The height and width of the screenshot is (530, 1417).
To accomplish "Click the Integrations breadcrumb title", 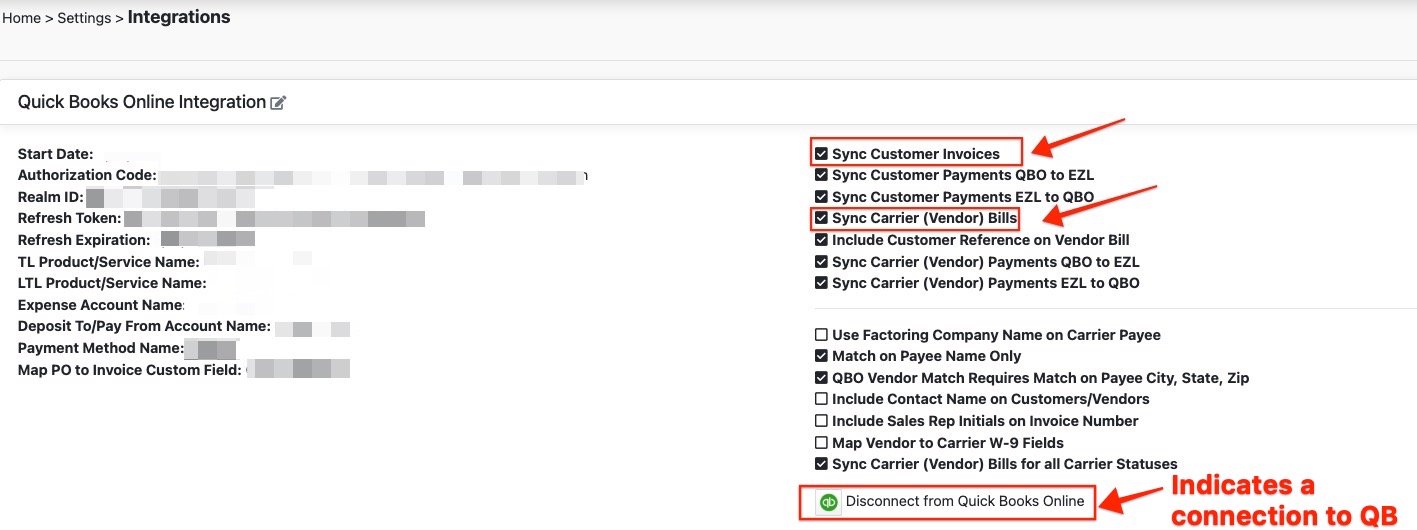I will (x=179, y=17).
